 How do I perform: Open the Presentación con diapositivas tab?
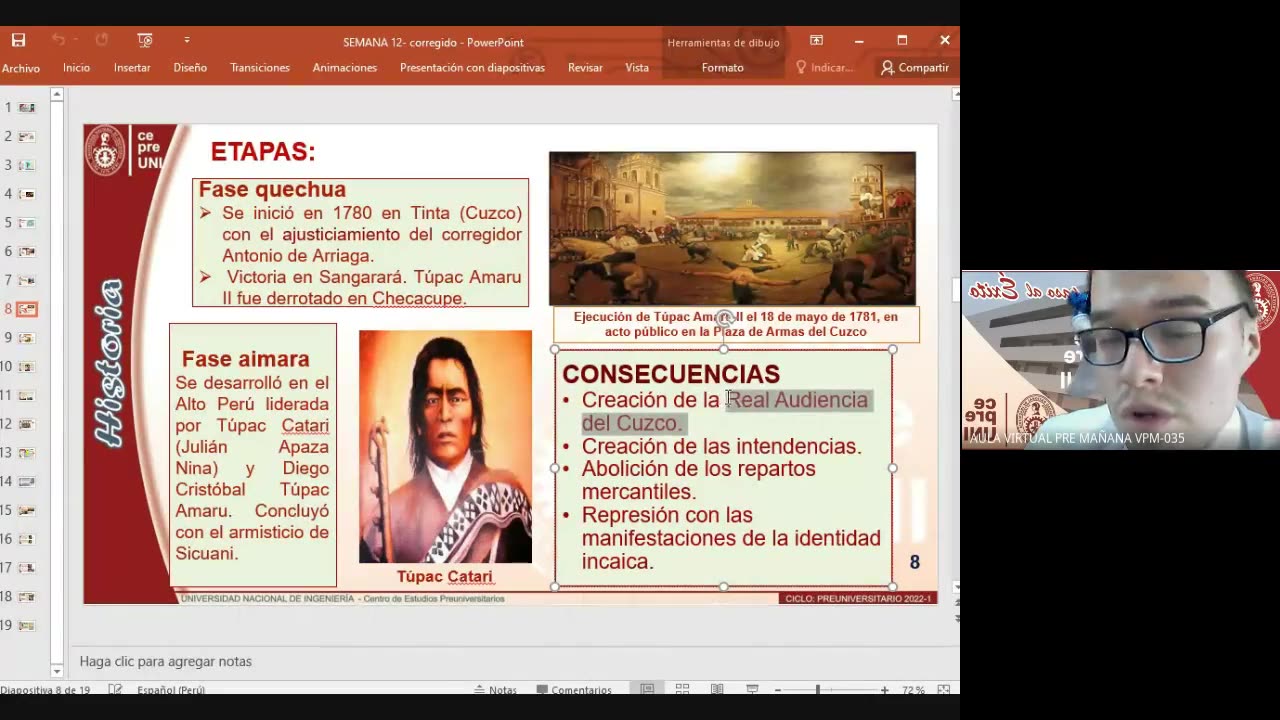[472, 68]
